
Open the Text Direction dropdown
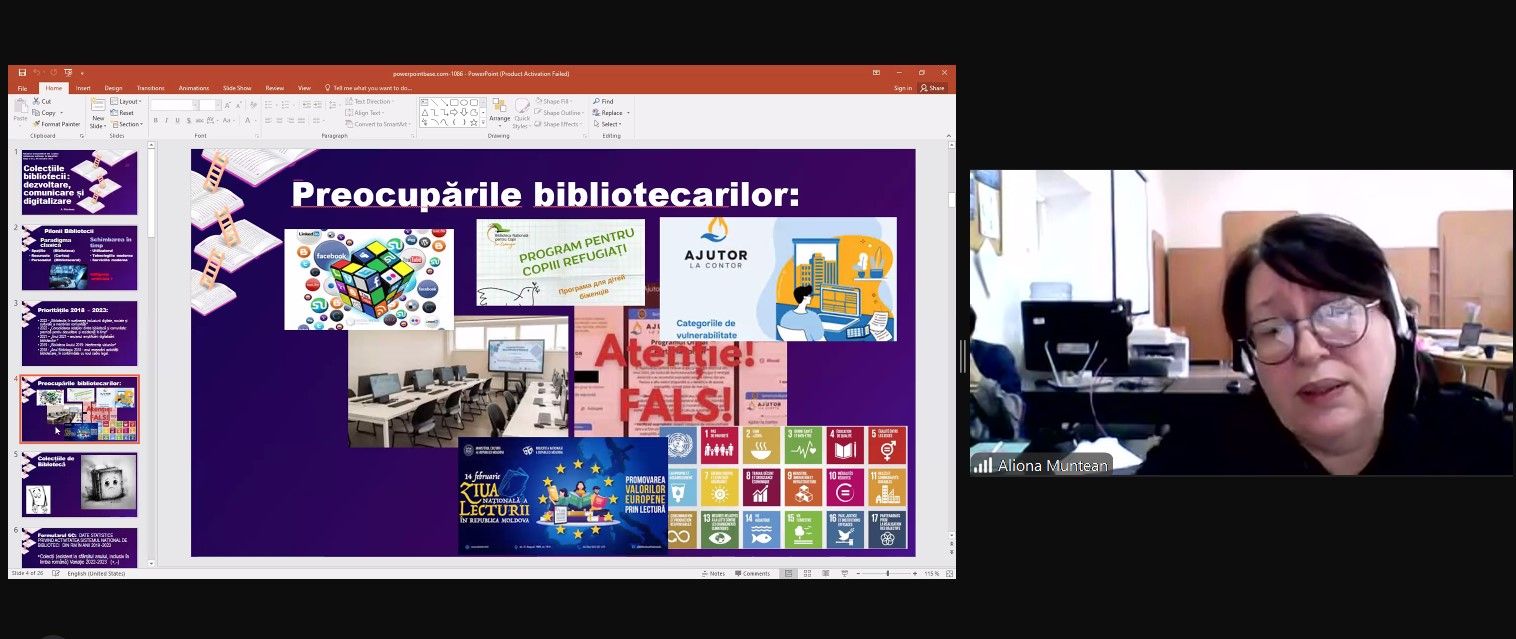tap(370, 101)
